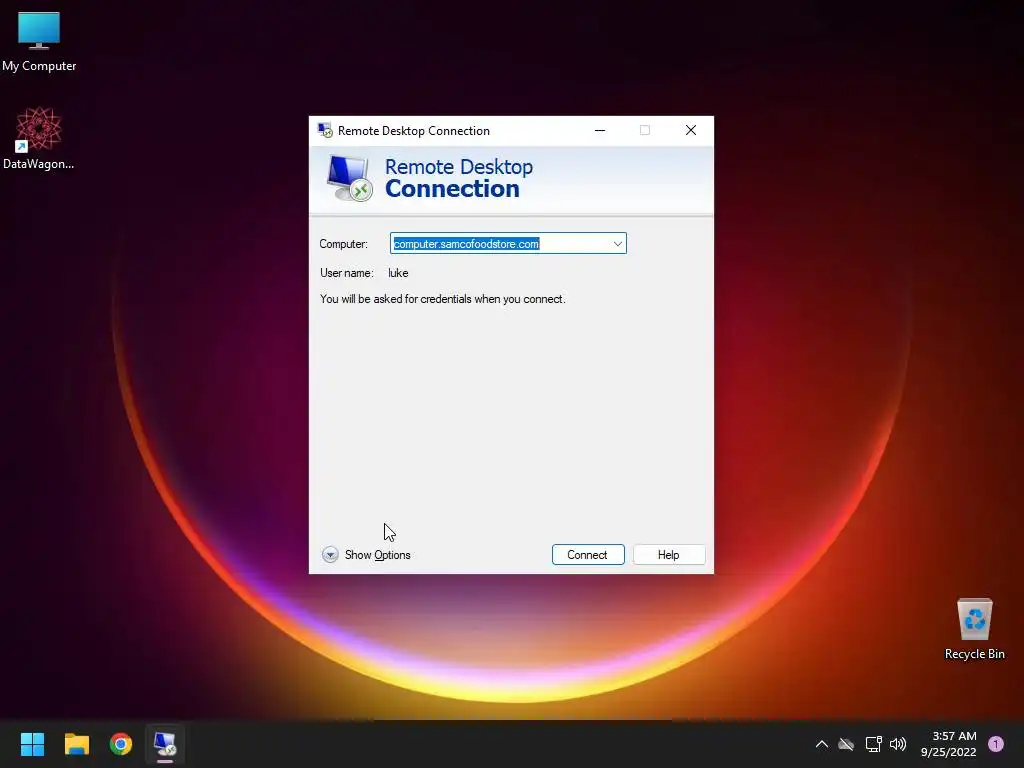
Task: Open the volume speaker tray icon
Action: point(898,744)
